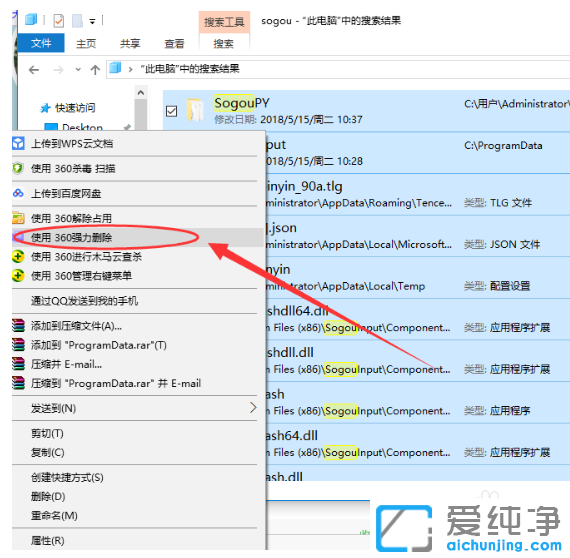Viewport: 570px width, 558px height.
Task: Click the 360 antivirus shield icon
Action: 17,168
